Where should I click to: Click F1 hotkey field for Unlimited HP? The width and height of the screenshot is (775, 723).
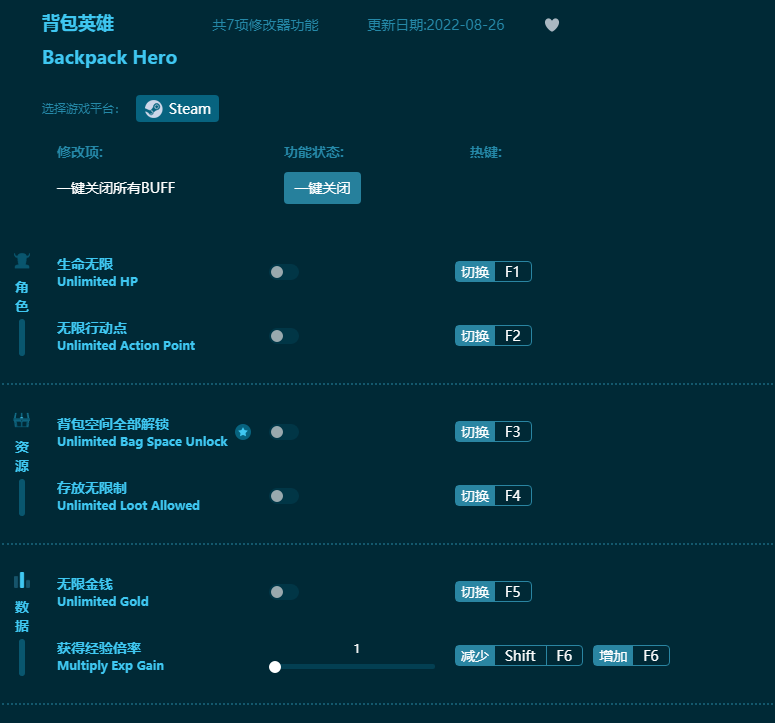(x=513, y=272)
